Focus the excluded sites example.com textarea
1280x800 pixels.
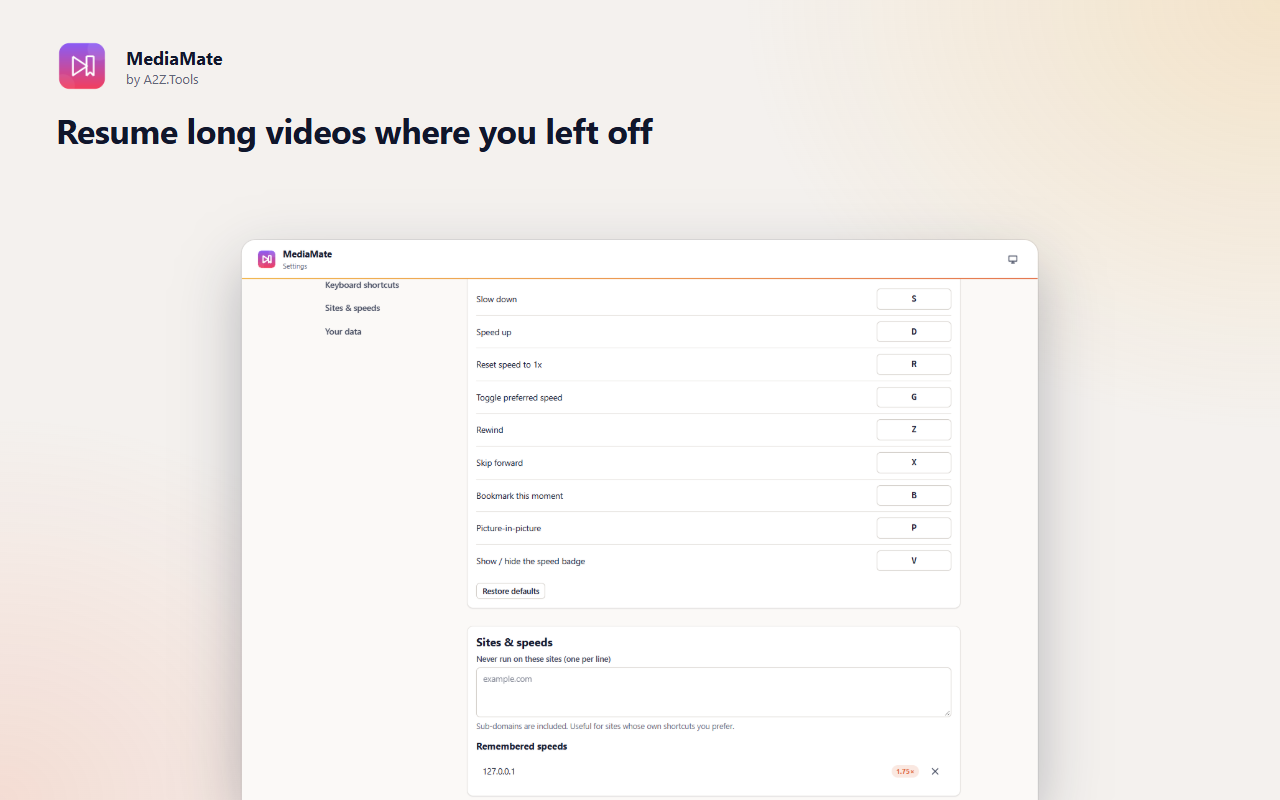pos(714,692)
